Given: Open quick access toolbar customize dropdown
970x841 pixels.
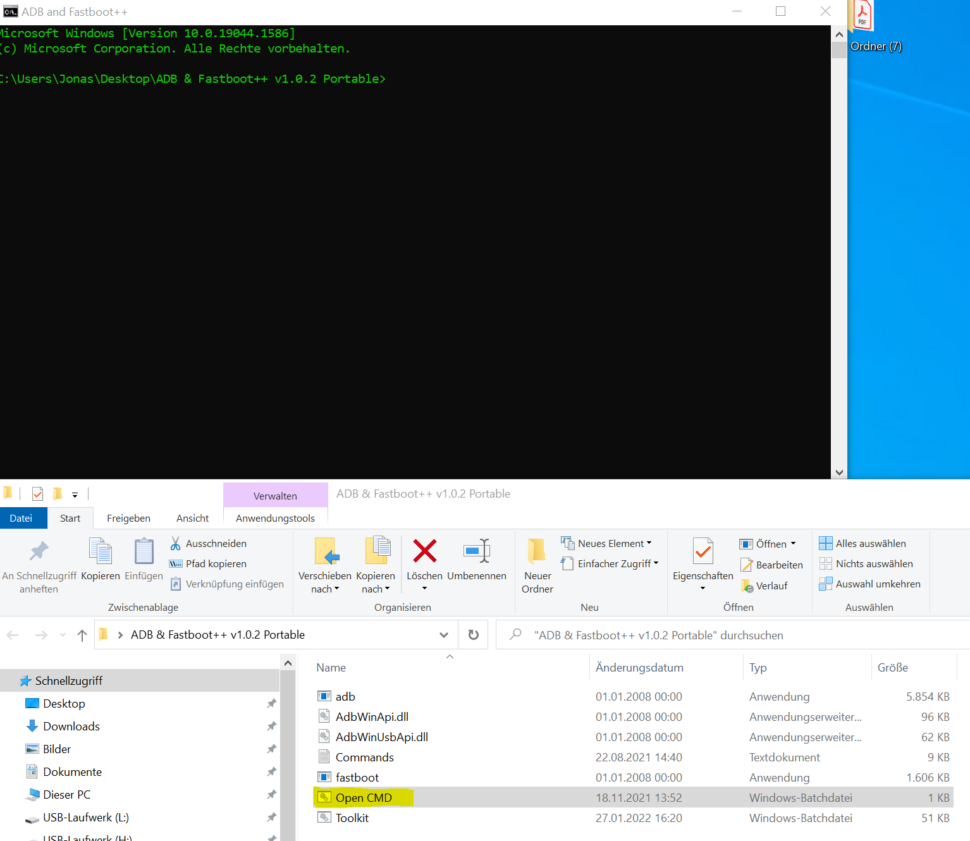Looking at the screenshot, I should (75, 494).
